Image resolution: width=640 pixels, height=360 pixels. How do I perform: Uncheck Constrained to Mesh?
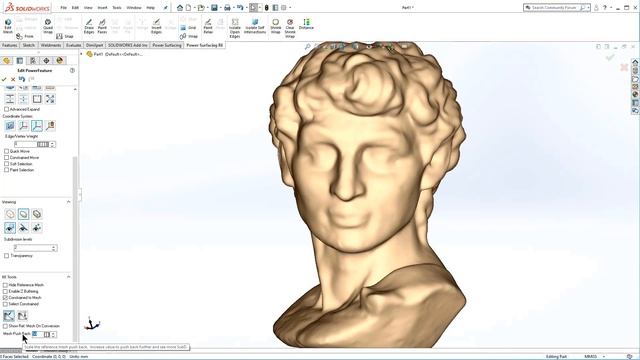(5, 298)
